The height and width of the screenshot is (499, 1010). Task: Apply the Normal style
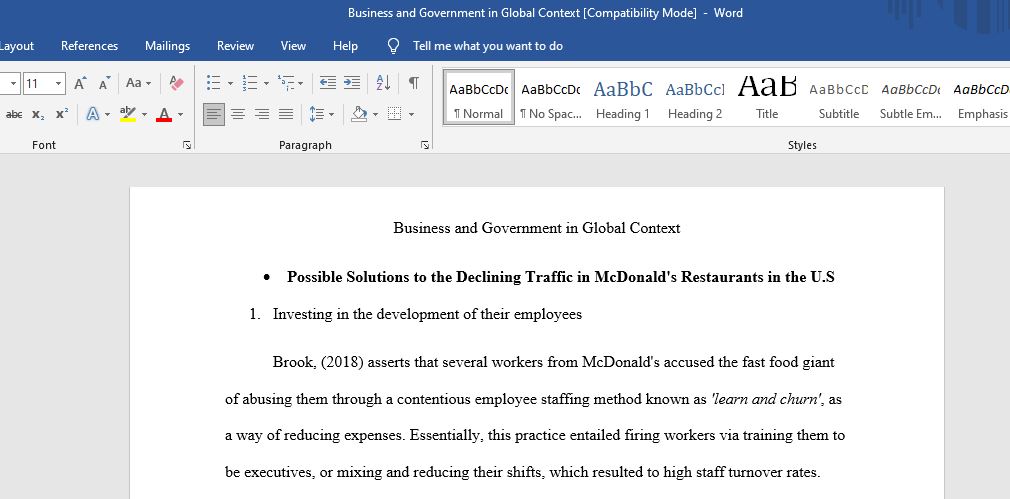click(x=479, y=97)
